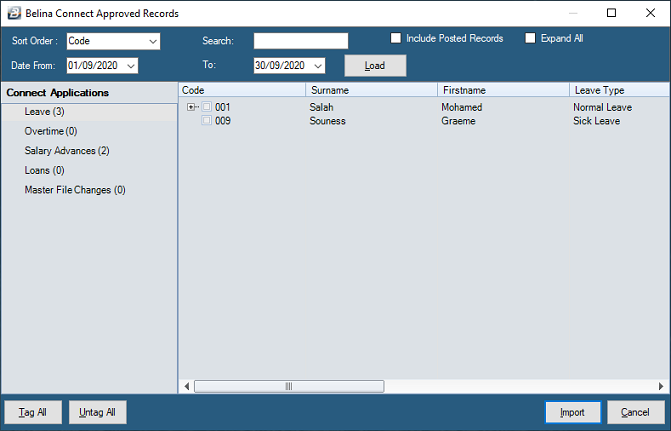Expand the tree node for record 001
Image resolution: width=671 pixels, height=431 pixels.
[191, 107]
